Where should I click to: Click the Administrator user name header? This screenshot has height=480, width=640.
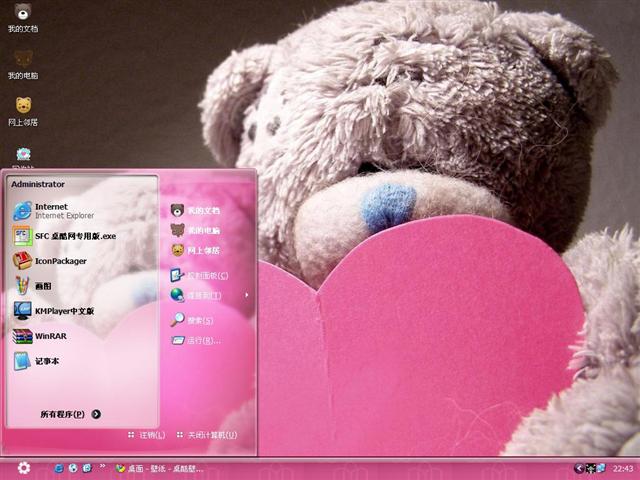tap(38, 184)
